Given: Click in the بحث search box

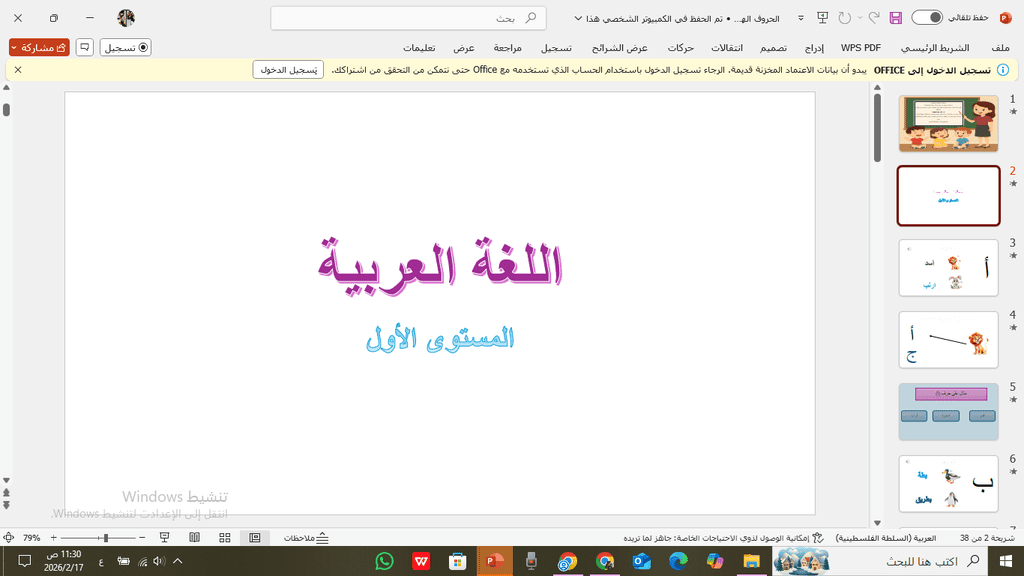Looking at the screenshot, I should click(408, 18).
